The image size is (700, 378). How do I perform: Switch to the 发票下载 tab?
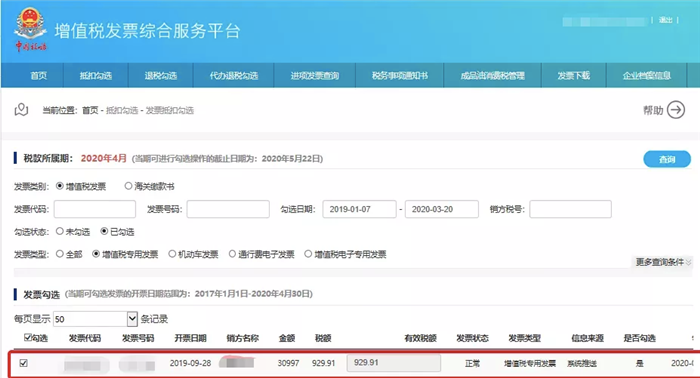(x=574, y=75)
